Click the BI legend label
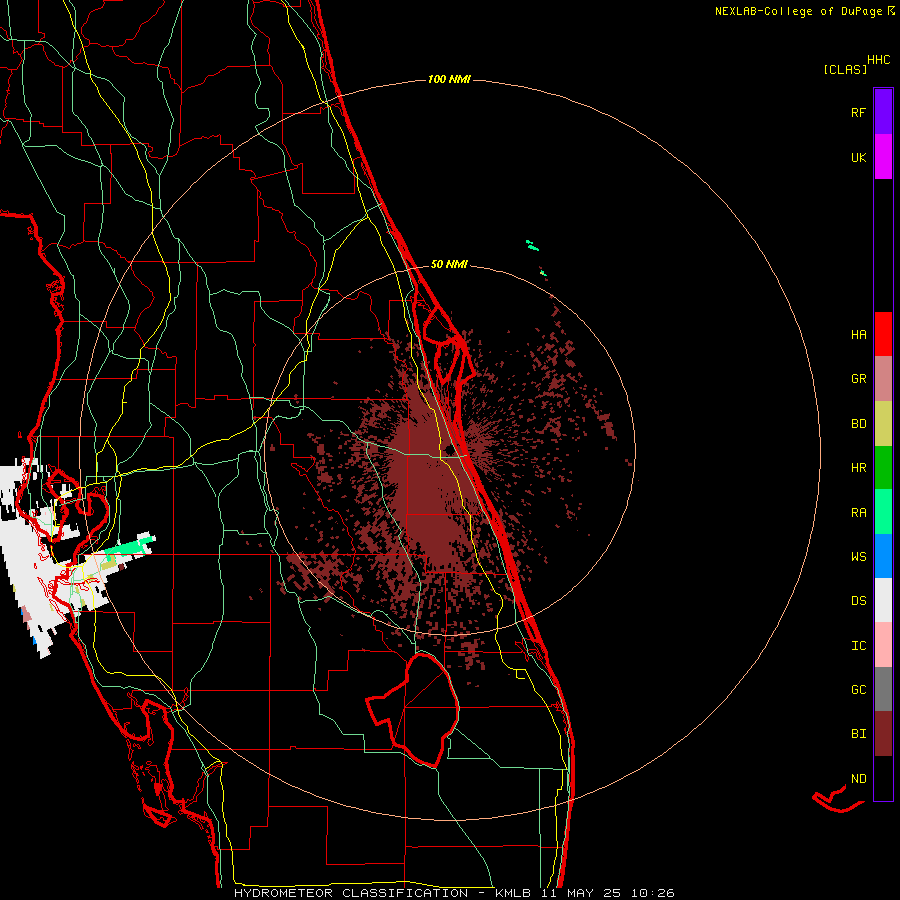This screenshot has width=900, height=900. click(858, 734)
